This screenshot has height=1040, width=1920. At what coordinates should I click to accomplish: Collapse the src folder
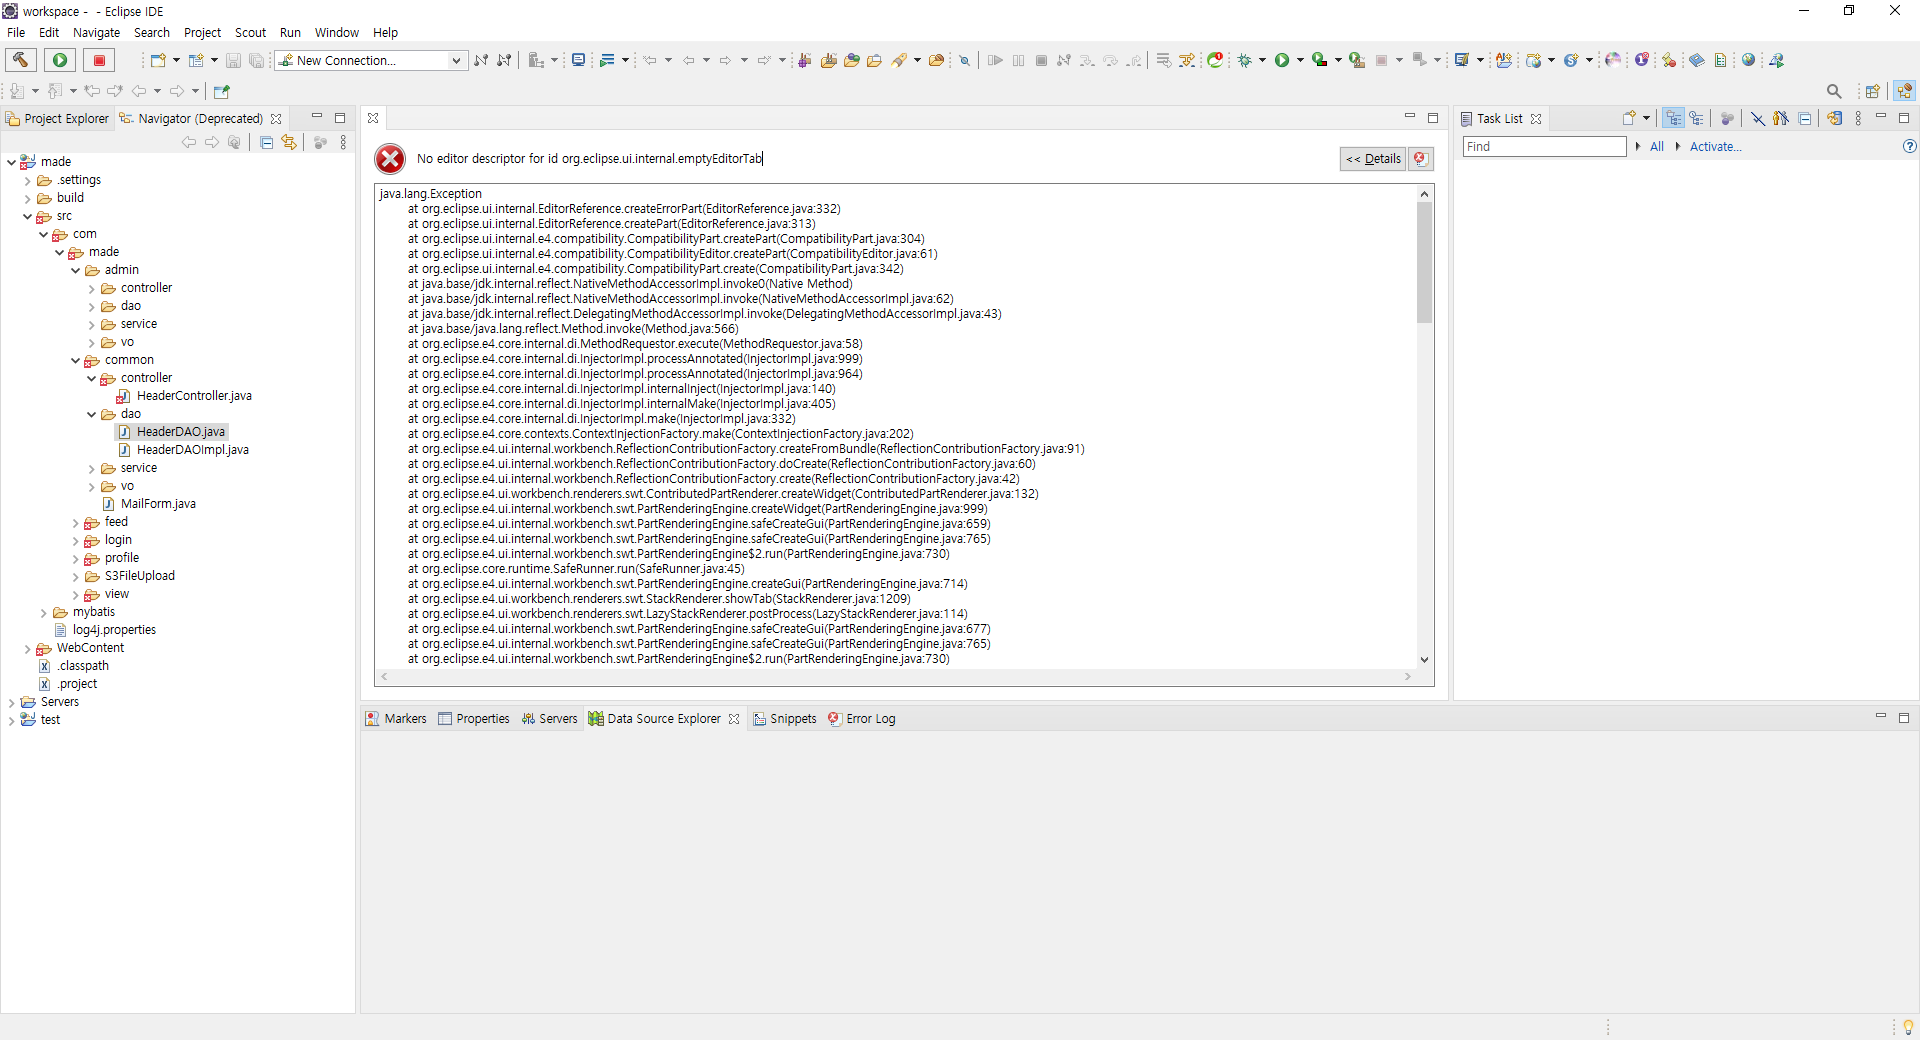coord(27,216)
